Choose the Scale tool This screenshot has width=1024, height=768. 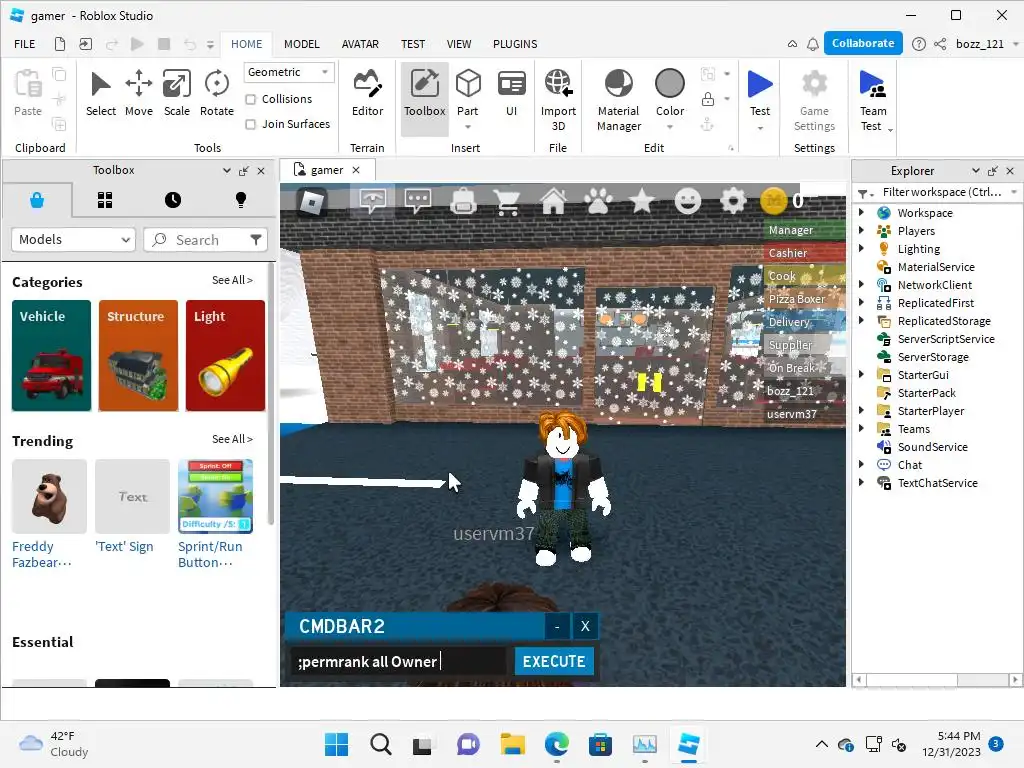[x=176, y=94]
